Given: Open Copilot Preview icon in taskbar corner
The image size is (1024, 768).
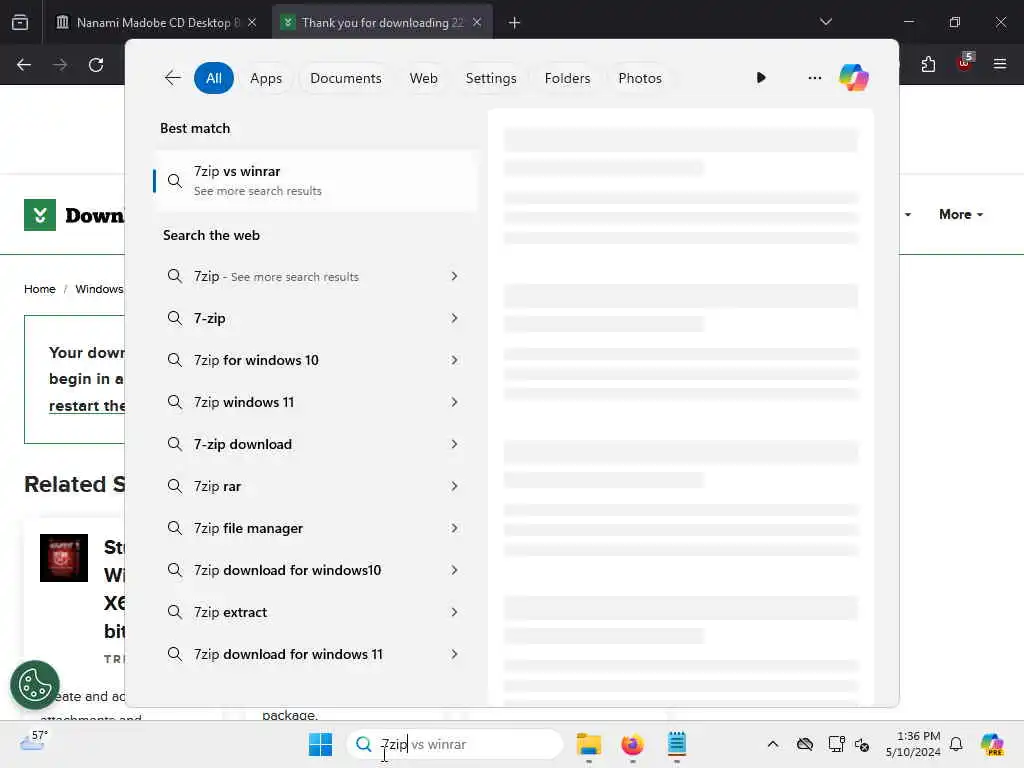Looking at the screenshot, I should [x=992, y=744].
